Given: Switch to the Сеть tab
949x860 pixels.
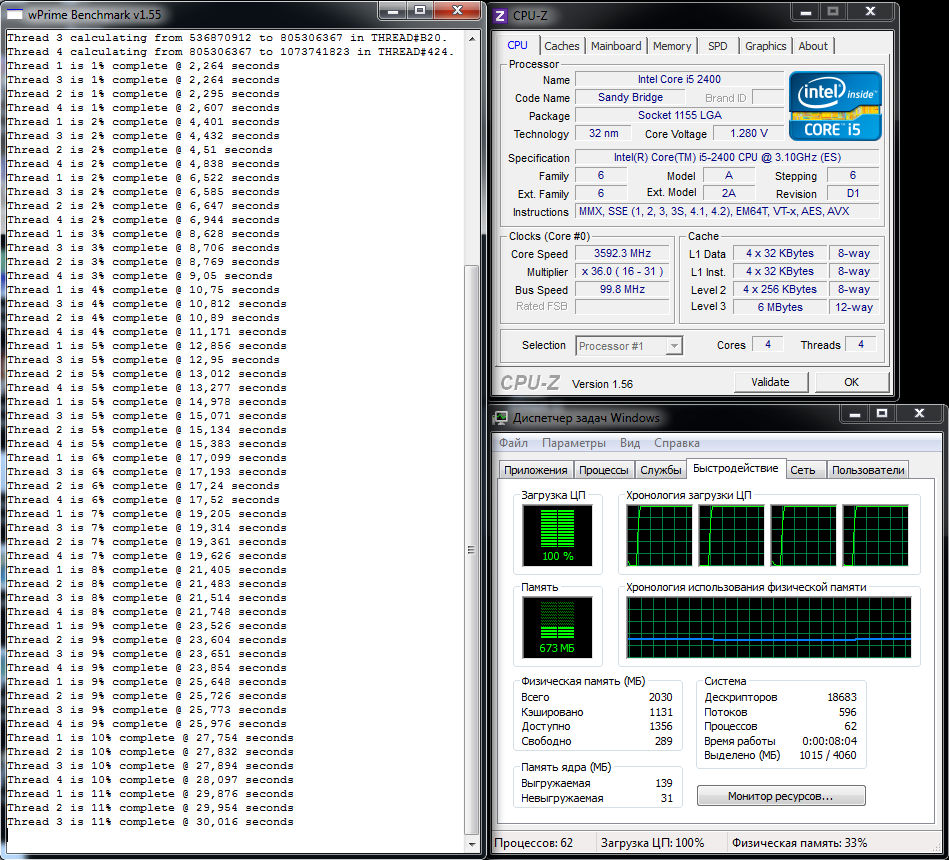Looking at the screenshot, I should [802, 470].
